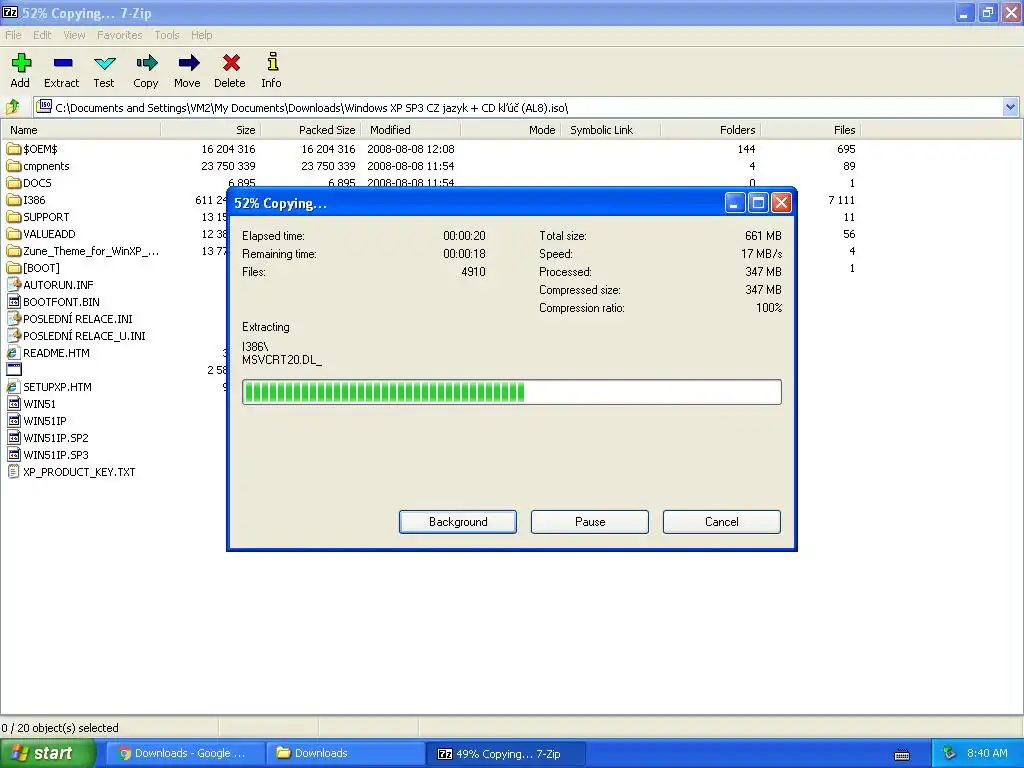Open the Tools menu
This screenshot has width=1024, height=768.
(167, 35)
